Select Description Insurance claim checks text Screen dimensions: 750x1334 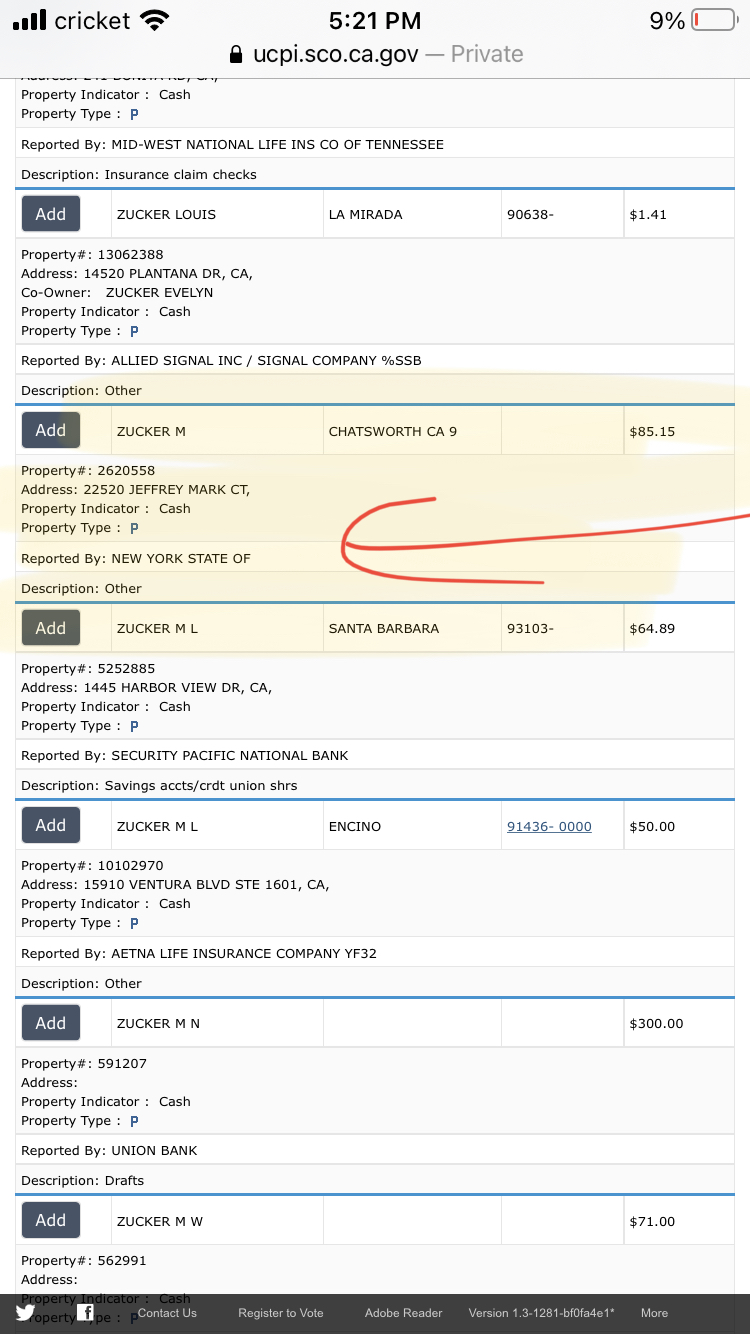(x=139, y=175)
